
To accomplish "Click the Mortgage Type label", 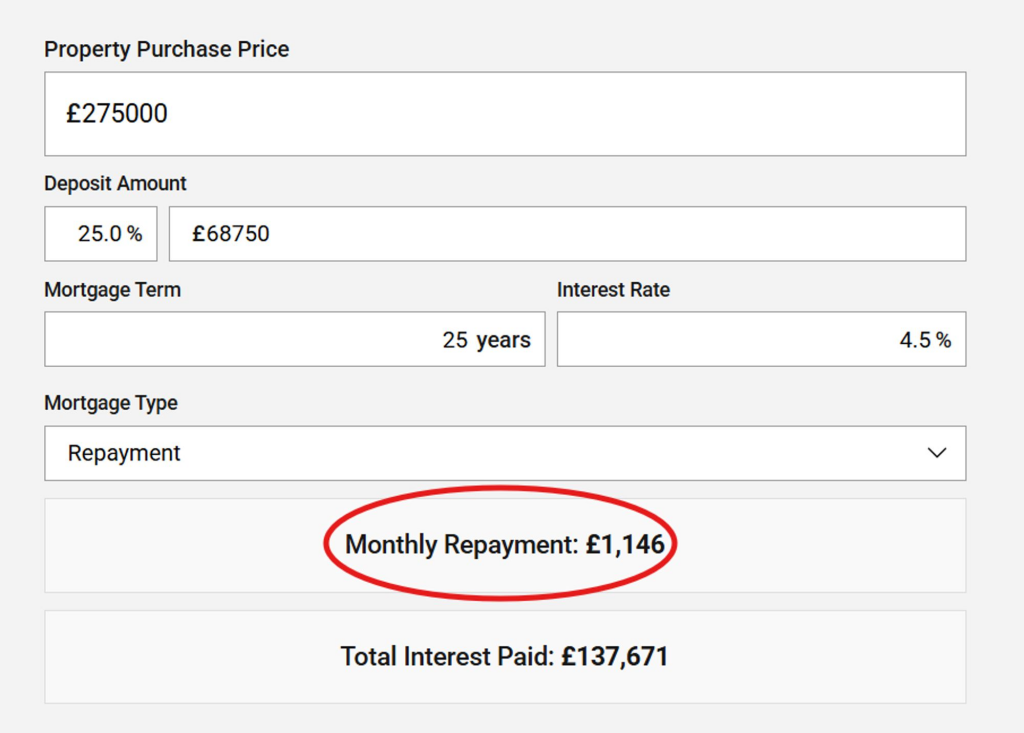I will (x=110, y=403).
